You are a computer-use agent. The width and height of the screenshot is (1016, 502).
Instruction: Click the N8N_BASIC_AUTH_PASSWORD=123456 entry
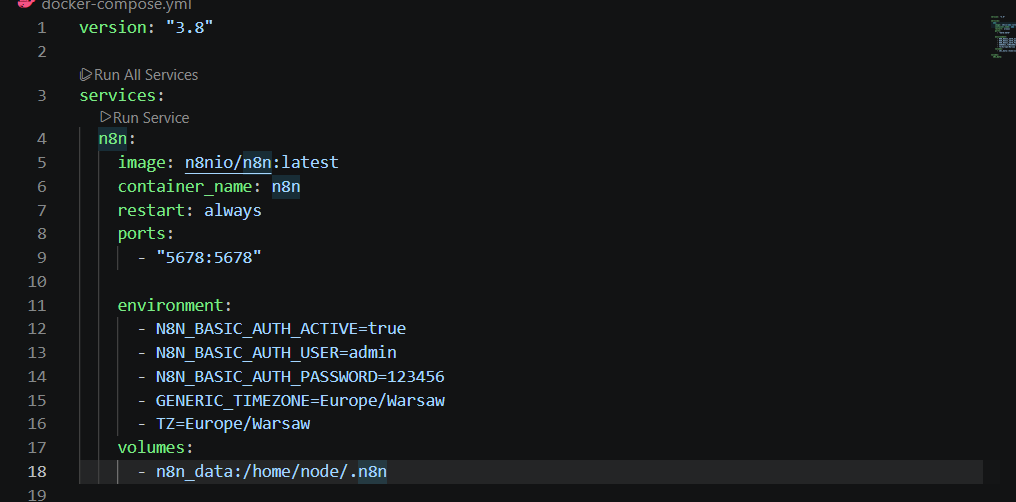pyautogui.click(x=300, y=376)
